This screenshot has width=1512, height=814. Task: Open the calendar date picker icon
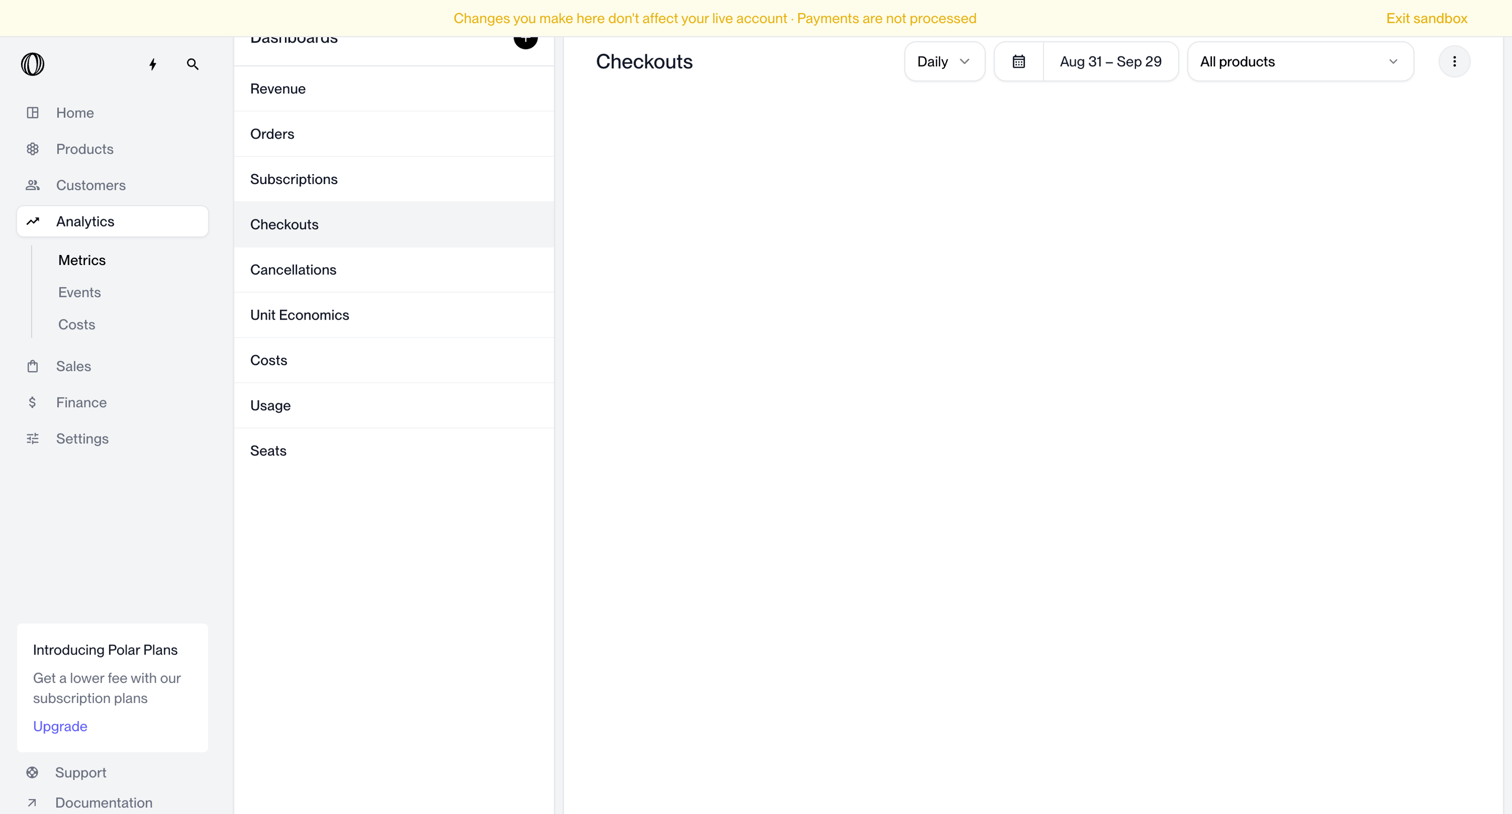pyautogui.click(x=1019, y=62)
